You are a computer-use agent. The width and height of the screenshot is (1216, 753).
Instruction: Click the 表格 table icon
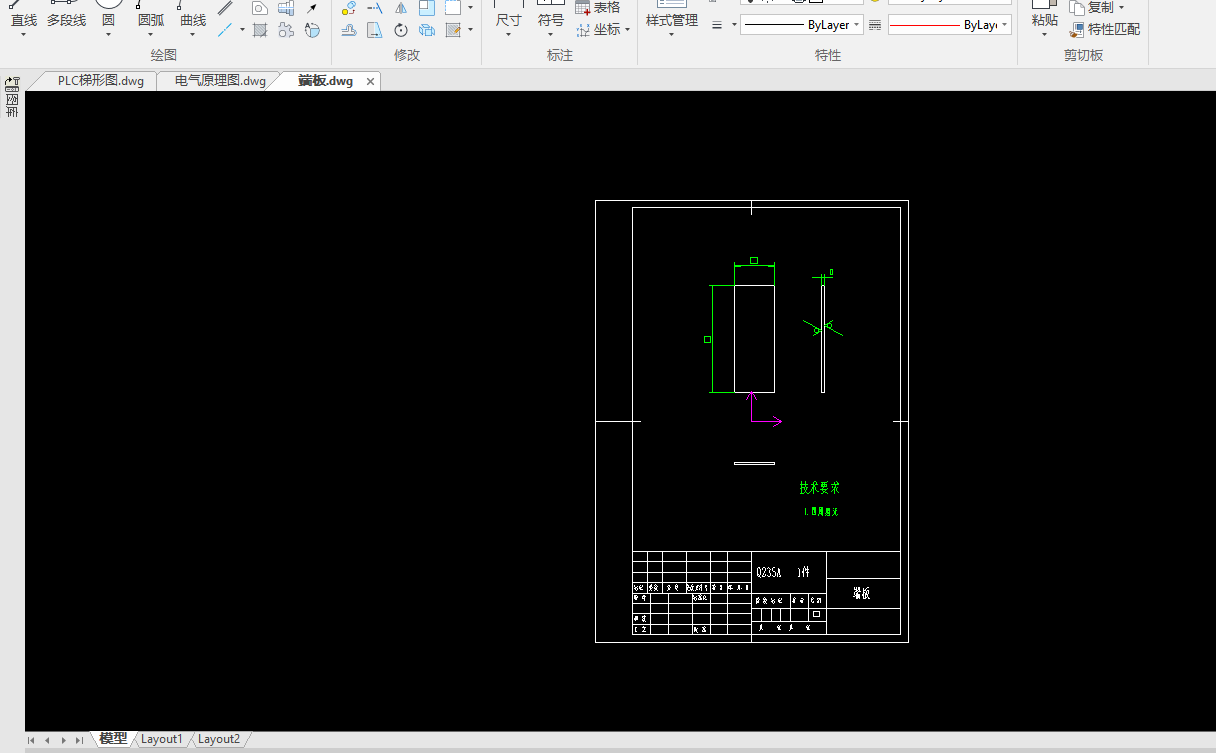[583, 7]
